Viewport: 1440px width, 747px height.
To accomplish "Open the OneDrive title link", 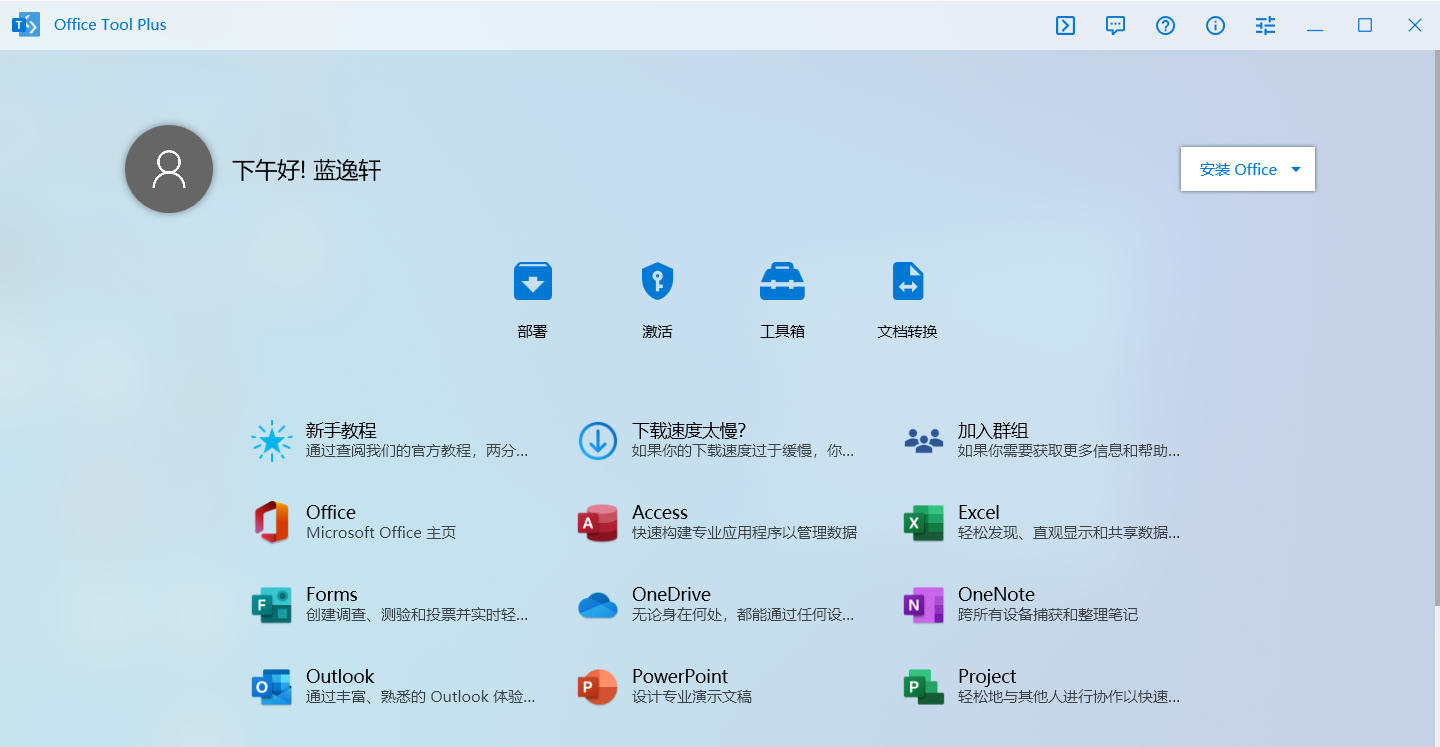I will point(671,594).
